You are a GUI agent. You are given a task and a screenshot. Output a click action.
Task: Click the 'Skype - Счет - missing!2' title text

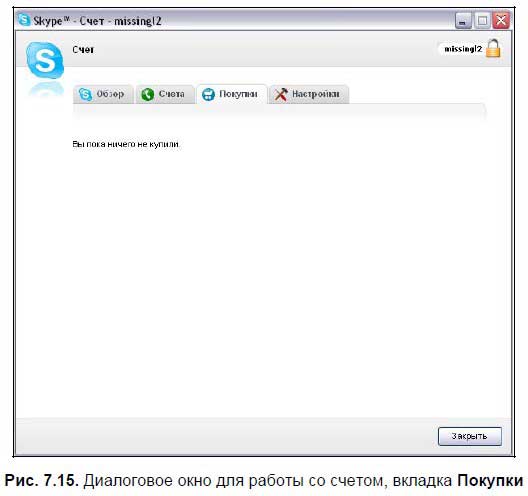coord(97,21)
